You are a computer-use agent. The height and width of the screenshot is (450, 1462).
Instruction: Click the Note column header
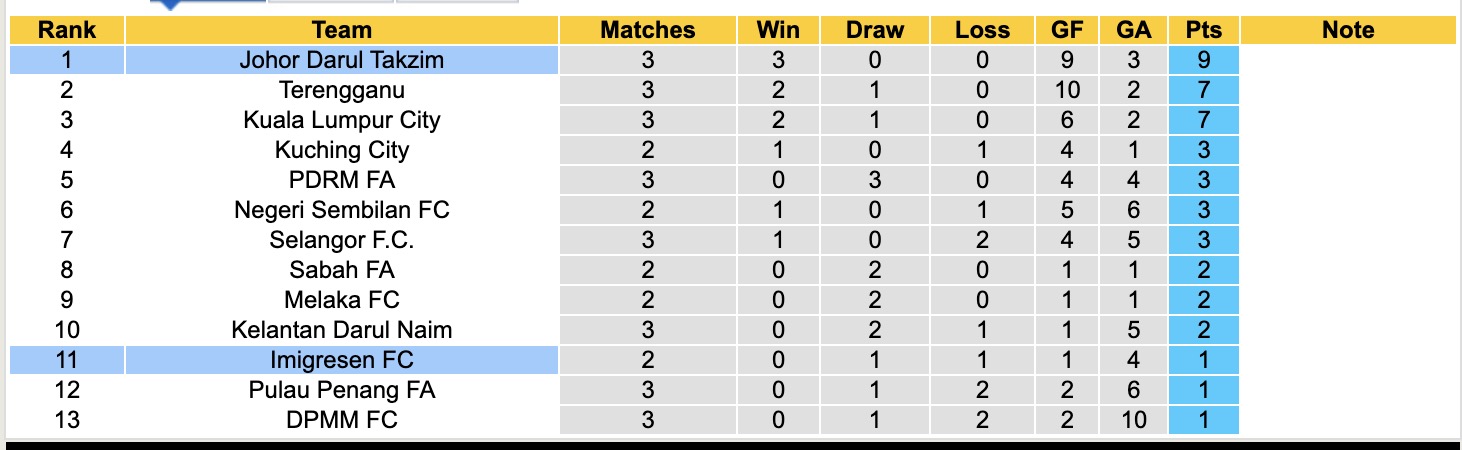point(1347,30)
